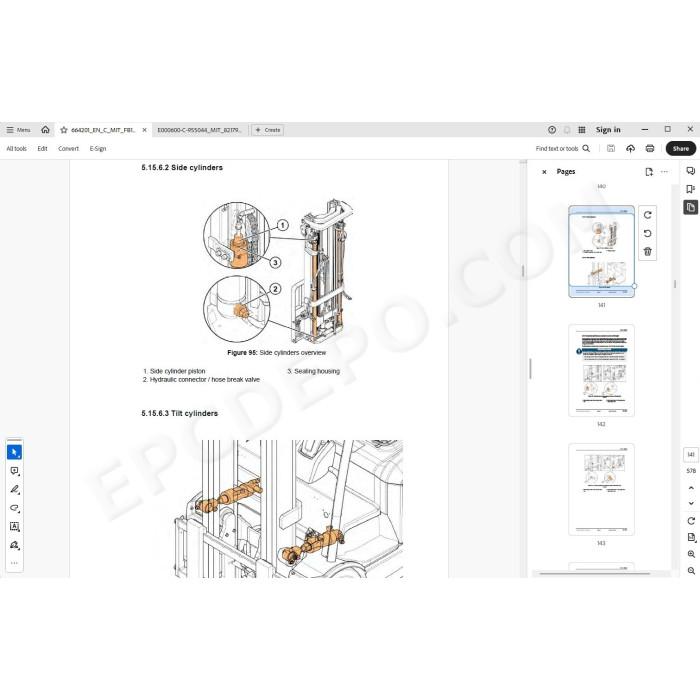
Task: Print the document using printer icon
Action: tap(650, 149)
